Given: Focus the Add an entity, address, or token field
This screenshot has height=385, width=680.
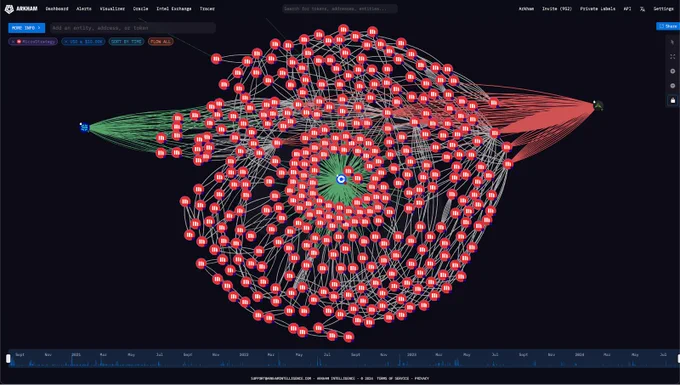Looking at the screenshot, I should 133,28.
